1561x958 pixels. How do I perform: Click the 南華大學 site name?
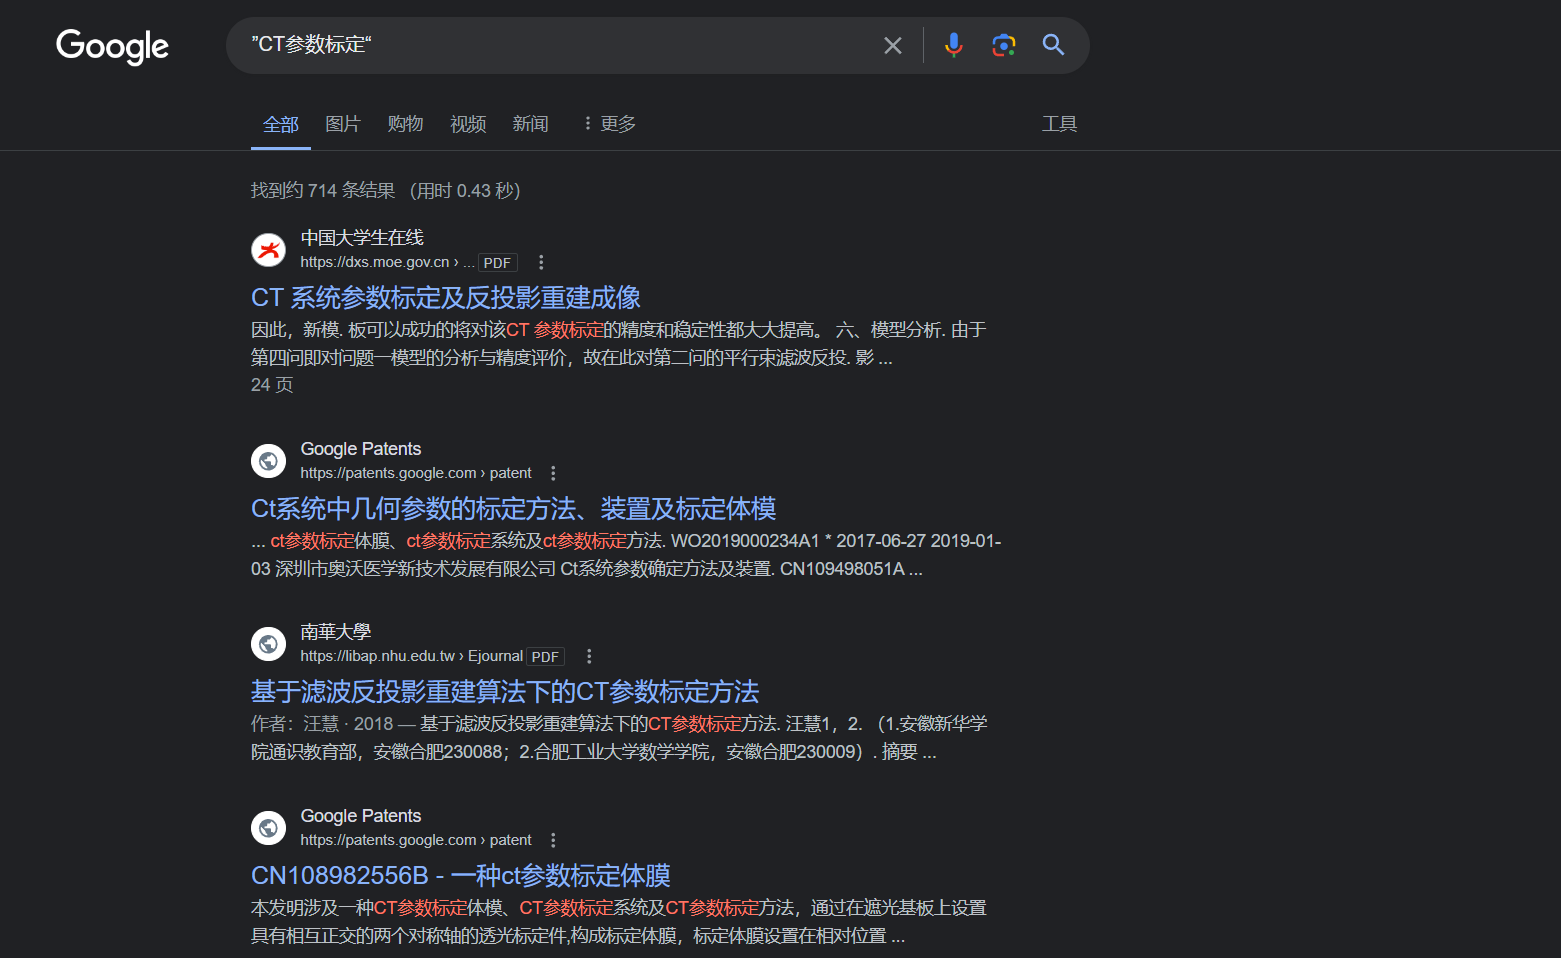[336, 632]
